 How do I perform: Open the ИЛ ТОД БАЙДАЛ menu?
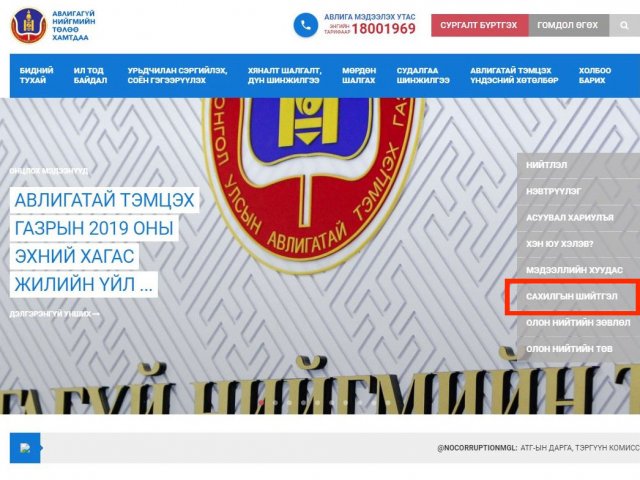click(x=90, y=76)
